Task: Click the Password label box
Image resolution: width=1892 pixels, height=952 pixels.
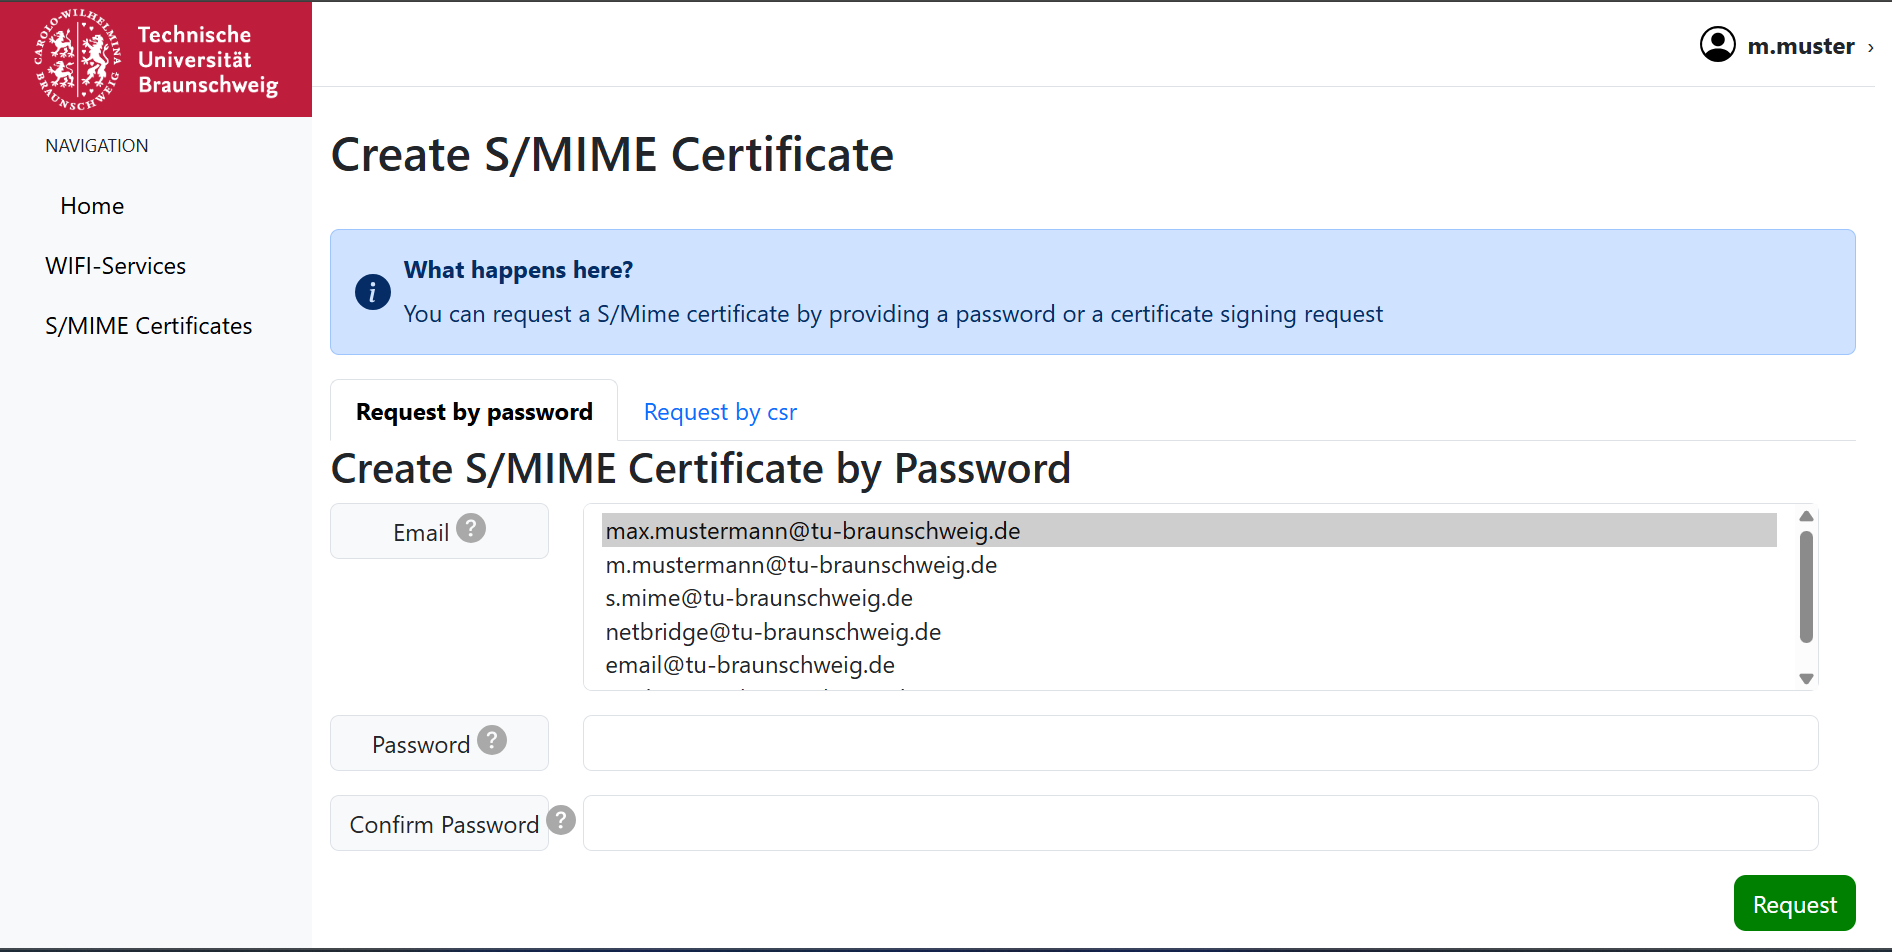Action: [439, 743]
